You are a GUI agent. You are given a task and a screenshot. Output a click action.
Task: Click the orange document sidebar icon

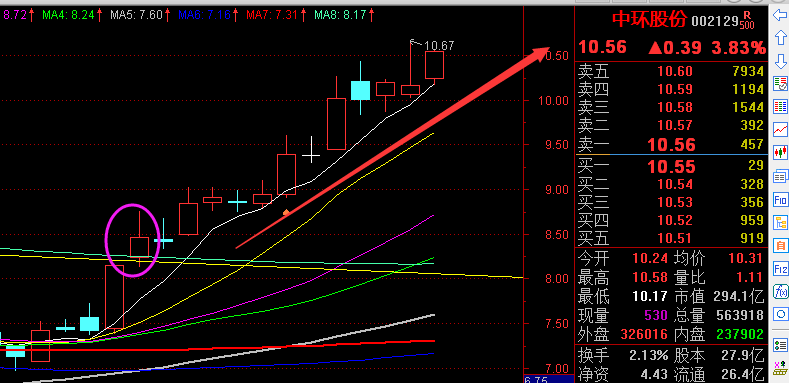pos(780,246)
